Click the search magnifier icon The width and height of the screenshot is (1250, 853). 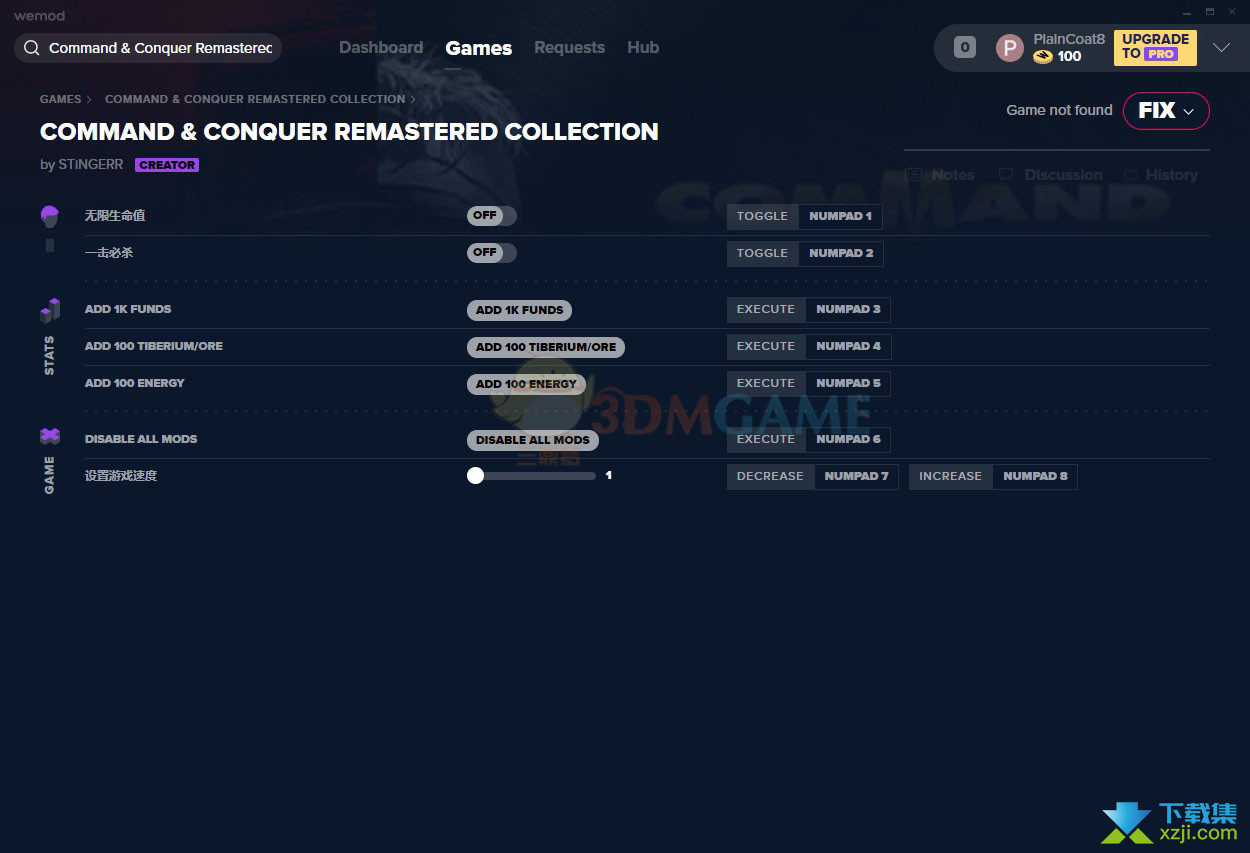(32, 48)
